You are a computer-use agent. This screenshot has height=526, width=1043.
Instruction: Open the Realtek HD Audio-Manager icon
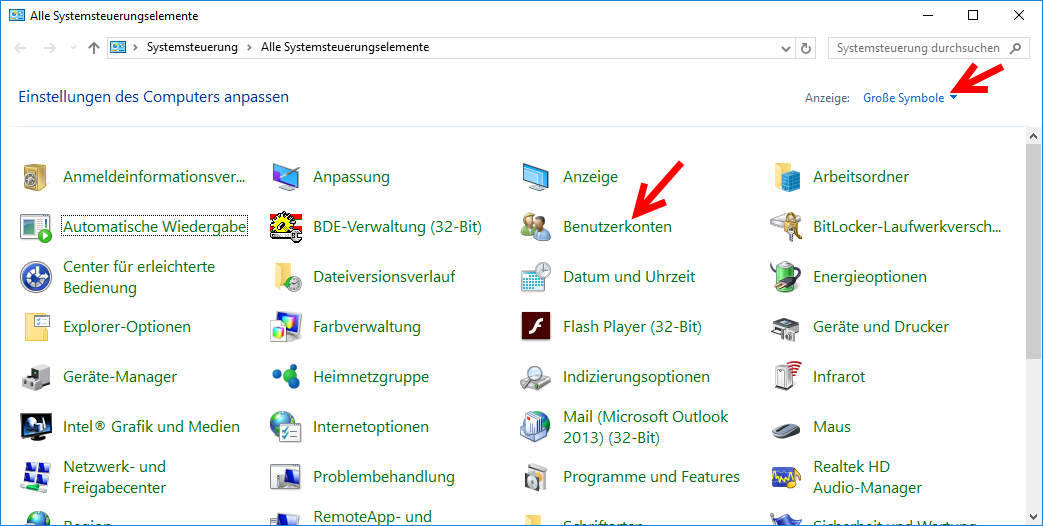[x=786, y=477]
